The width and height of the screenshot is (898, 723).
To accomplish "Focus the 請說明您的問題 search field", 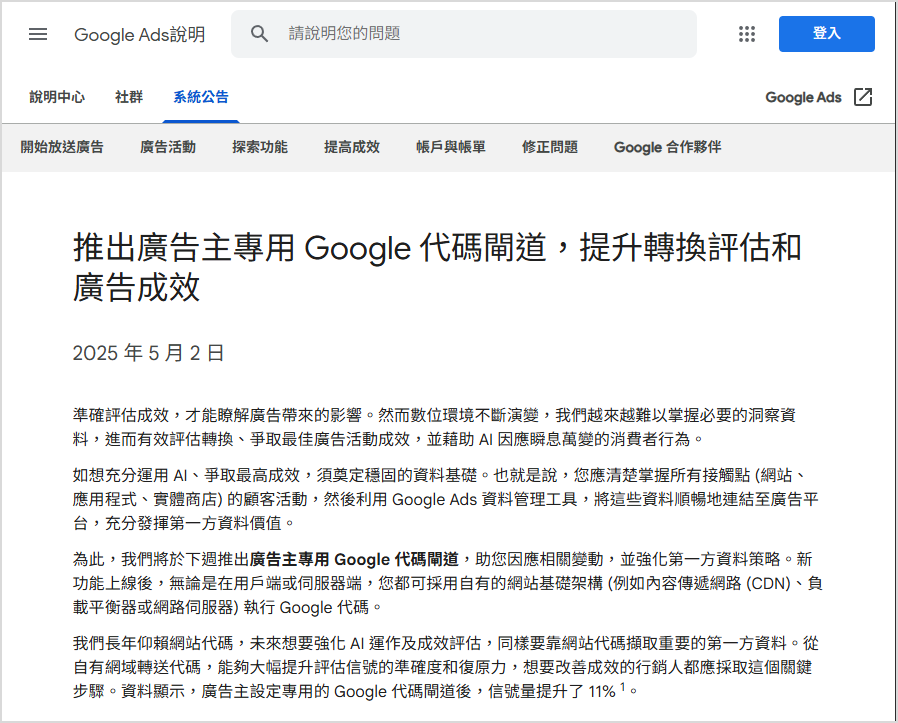I will pyautogui.click(x=463, y=34).
